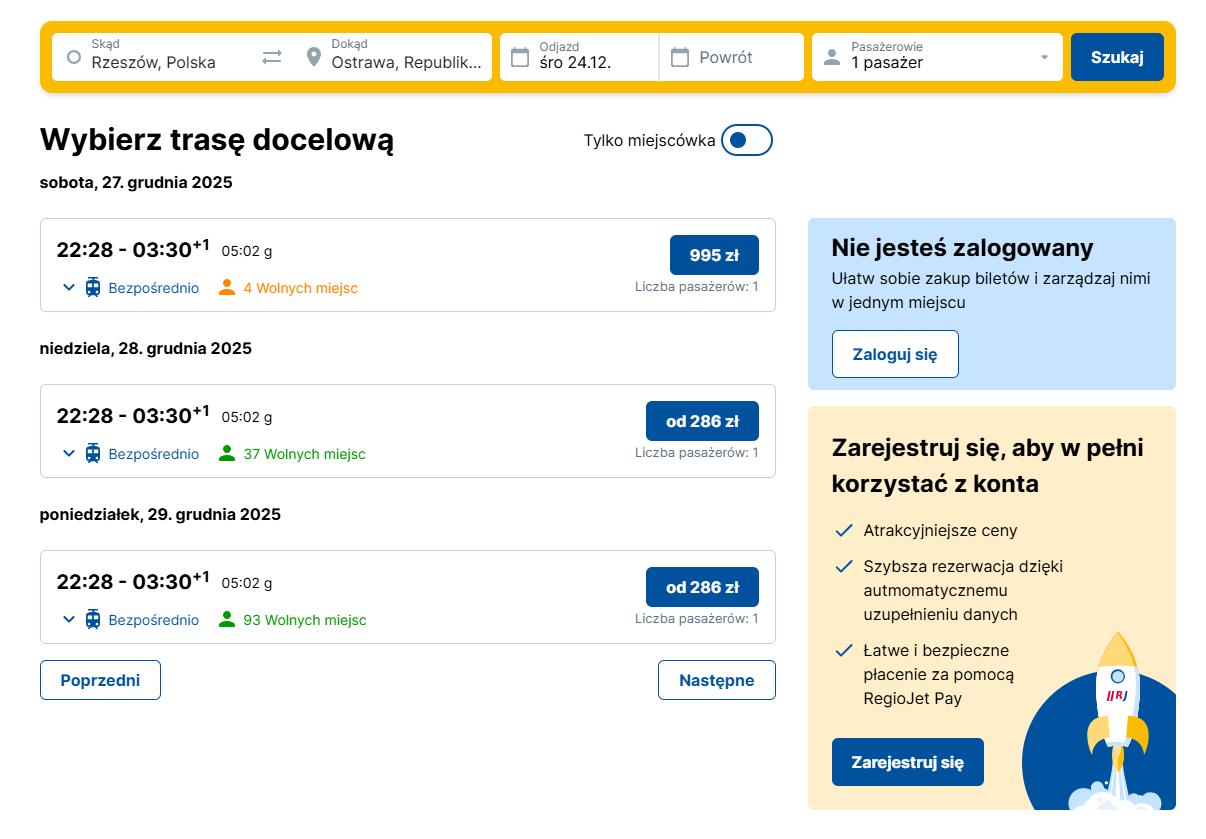1206x839 pixels.
Task: Click the passenger person icon in search bar
Action: tap(831, 57)
